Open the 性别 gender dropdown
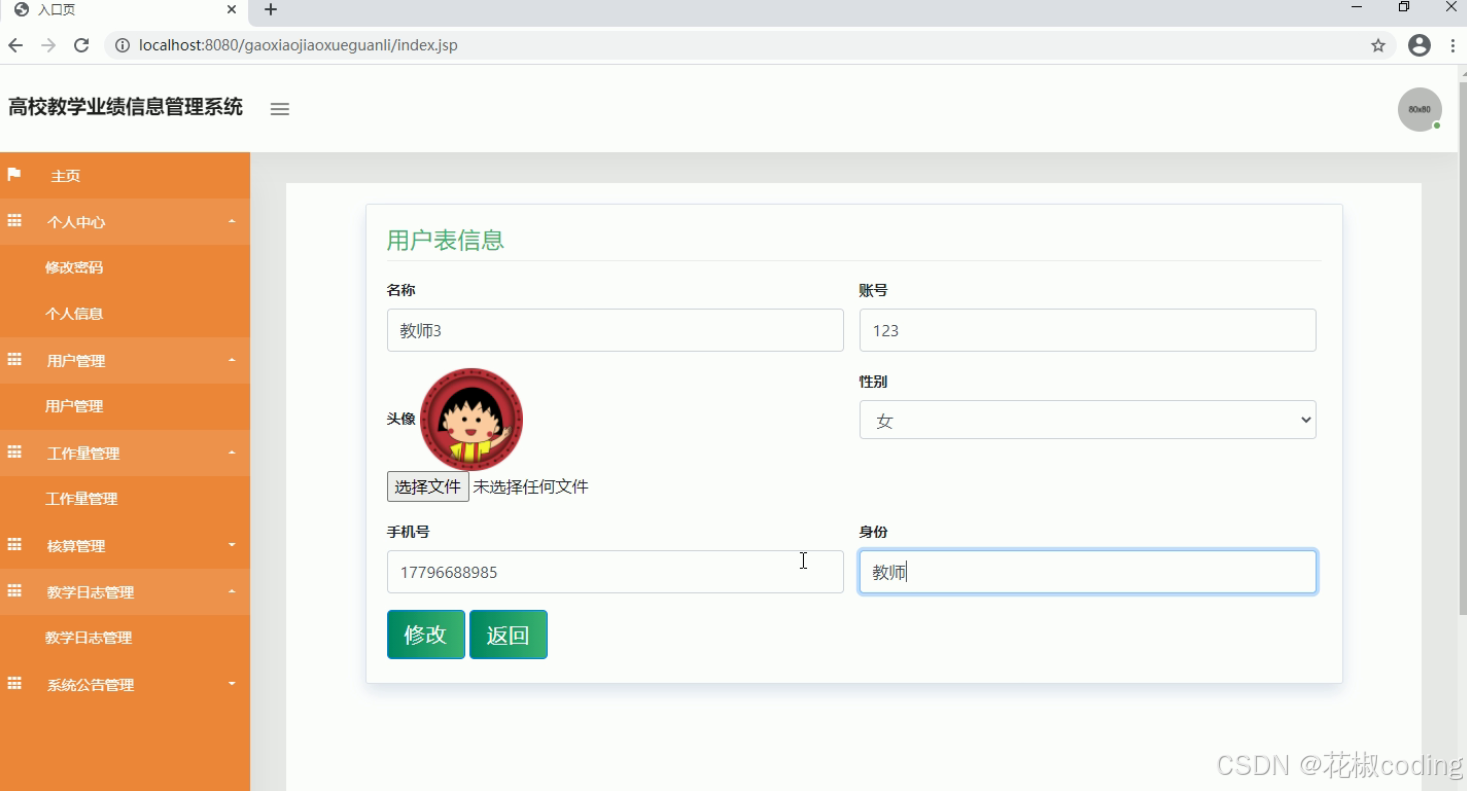1467x791 pixels. point(1086,420)
